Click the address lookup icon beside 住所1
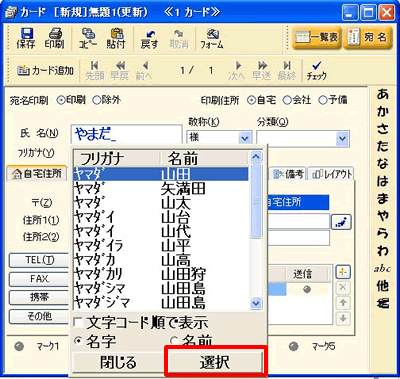The height and width of the screenshot is (379, 400). 341,222
